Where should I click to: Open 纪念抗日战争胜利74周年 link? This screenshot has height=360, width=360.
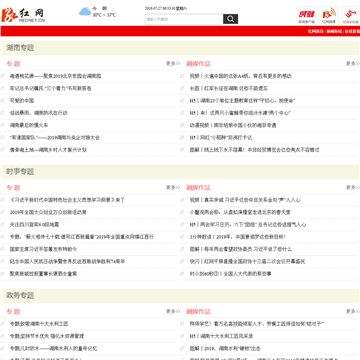coord(67,262)
